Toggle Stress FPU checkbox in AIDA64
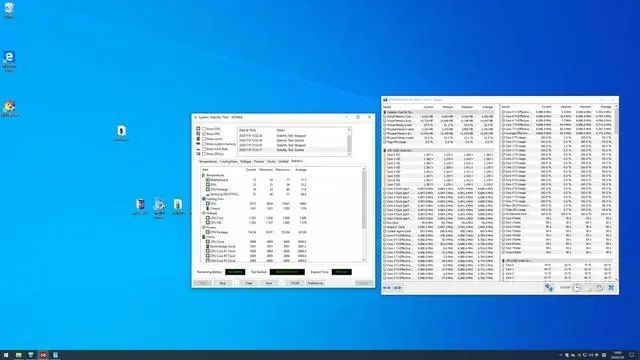This screenshot has height=360, width=640. tap(204, 134)
